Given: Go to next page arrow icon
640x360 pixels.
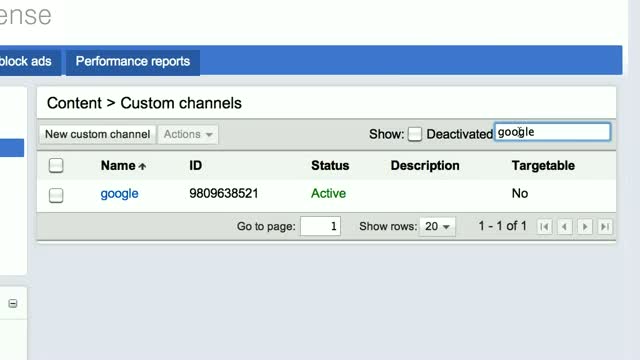Looking at the screenshot, I should point(585,227).
